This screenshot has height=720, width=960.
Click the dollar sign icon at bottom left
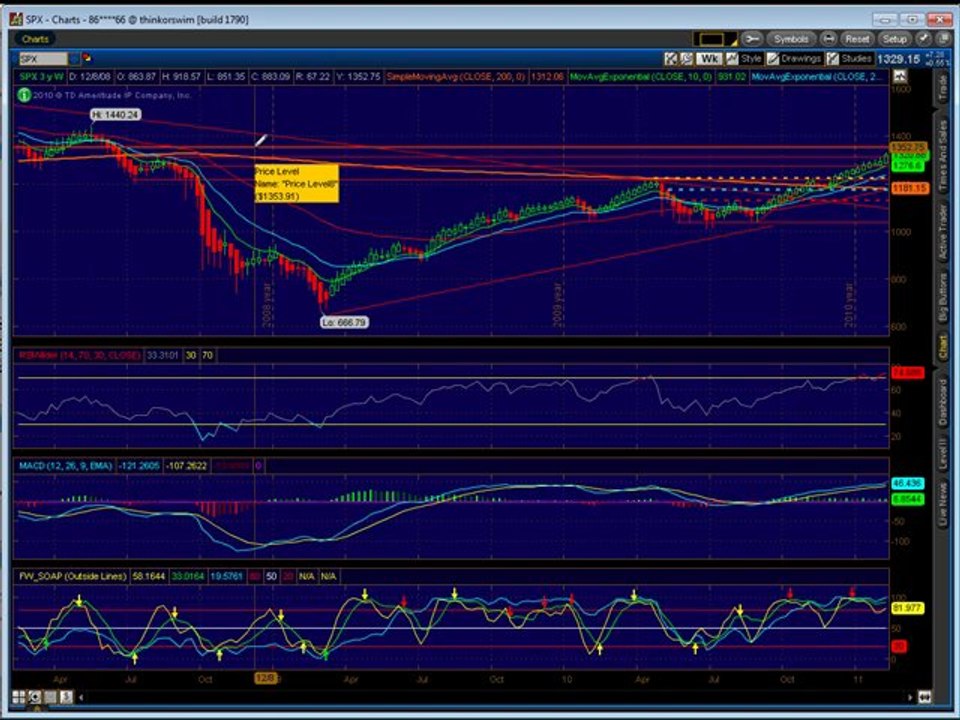66,697
